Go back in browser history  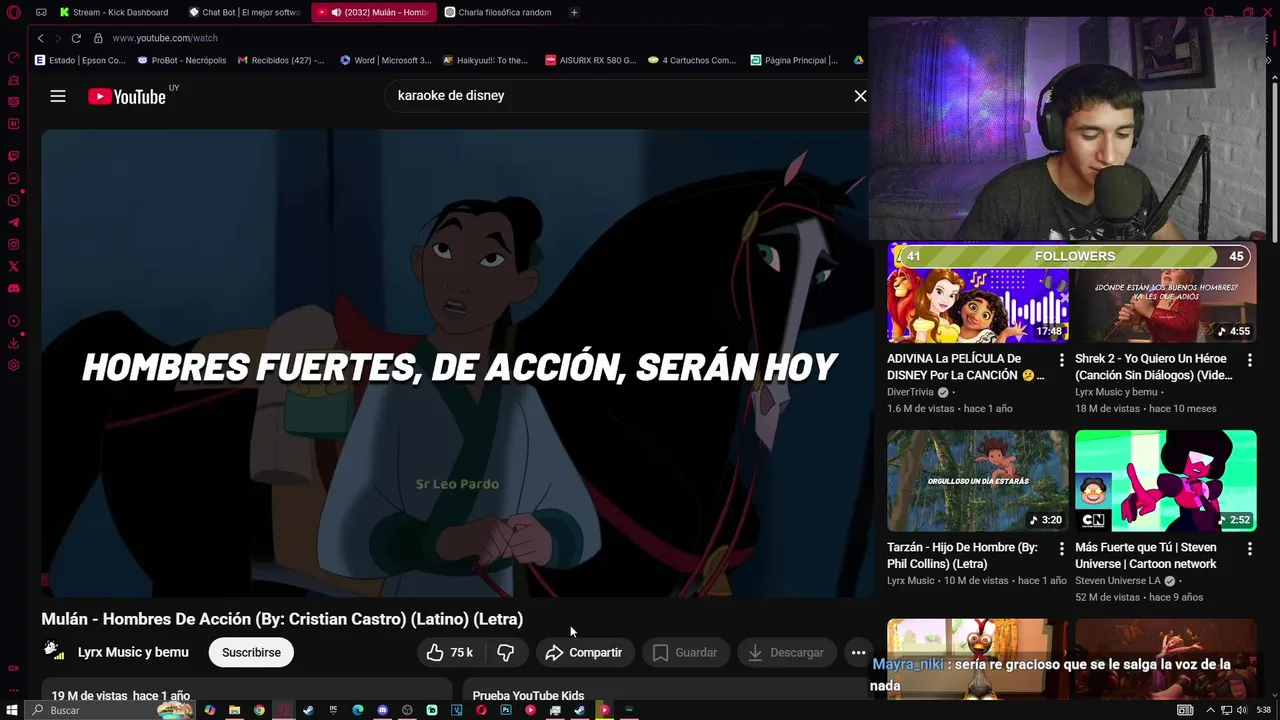(x=40, y=38)
